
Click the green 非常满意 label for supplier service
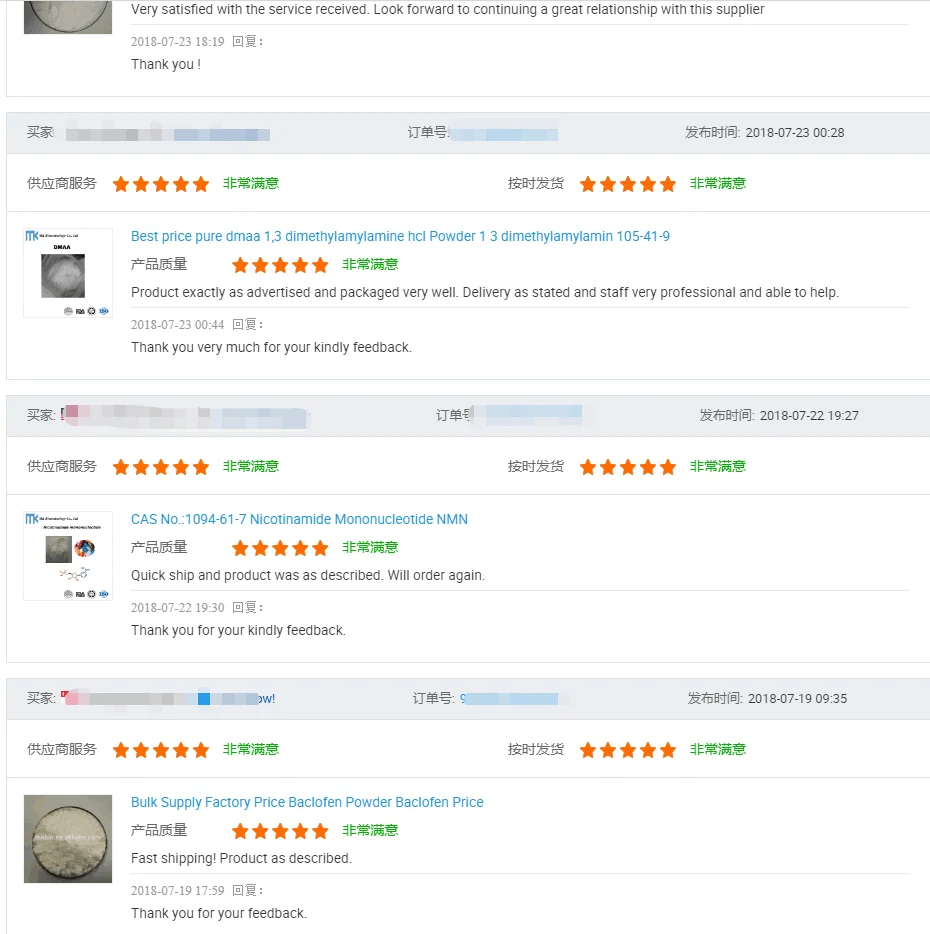click(x=250, y=184)
